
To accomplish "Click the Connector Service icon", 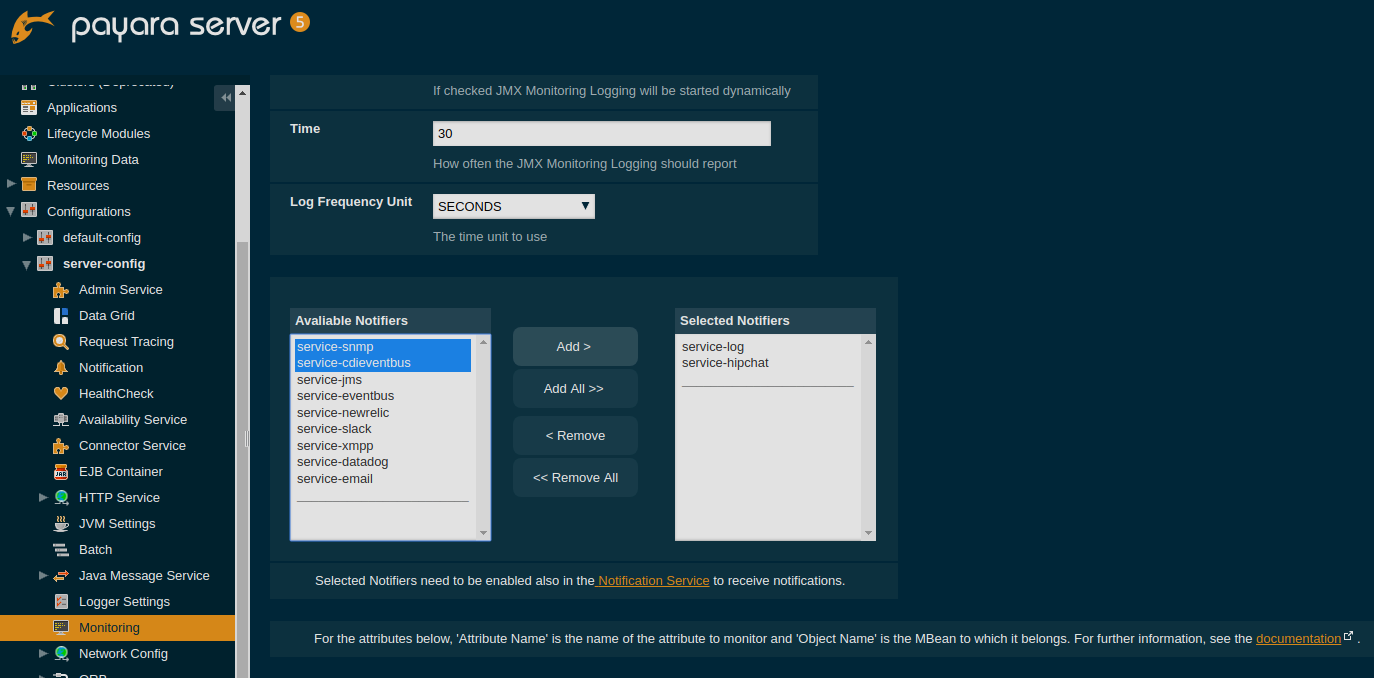I will click(x=61, y=446).
